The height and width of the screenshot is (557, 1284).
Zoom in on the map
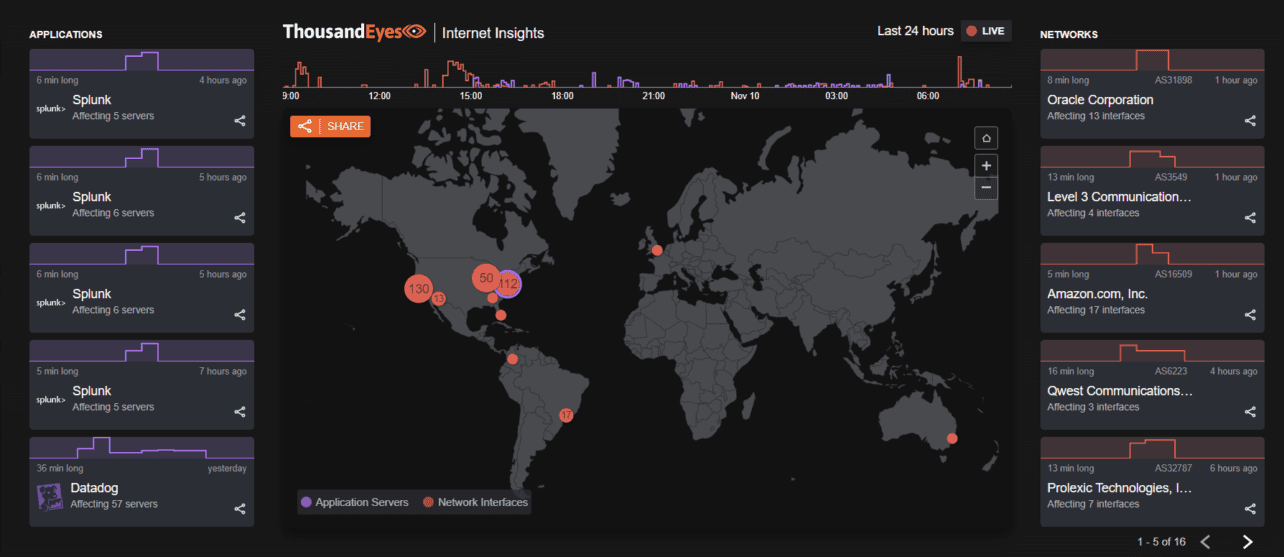pos(986,166)
